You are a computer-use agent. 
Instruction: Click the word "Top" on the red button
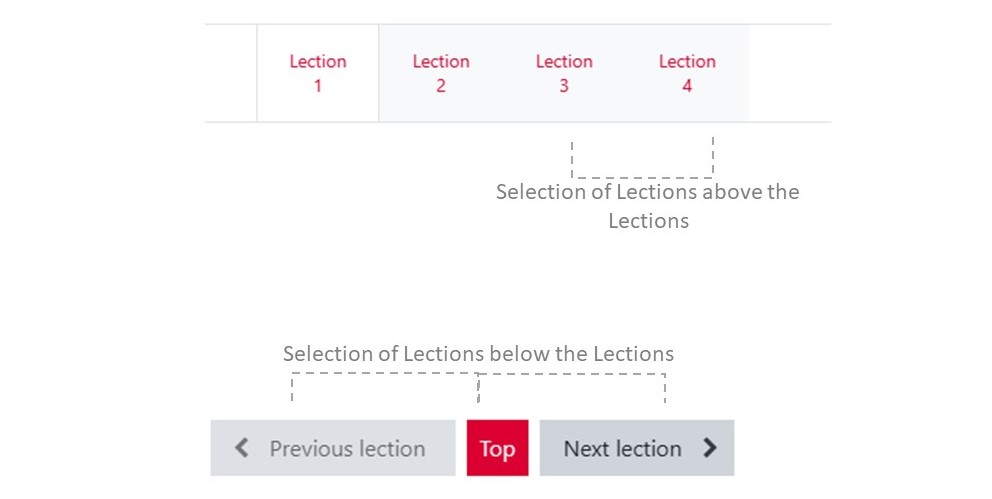497,449
